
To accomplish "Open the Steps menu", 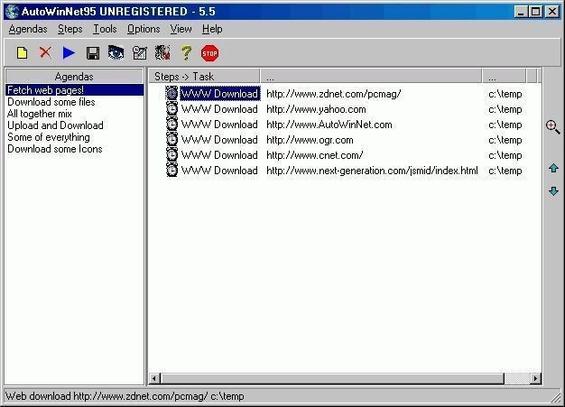I will [x=70, y=29].
